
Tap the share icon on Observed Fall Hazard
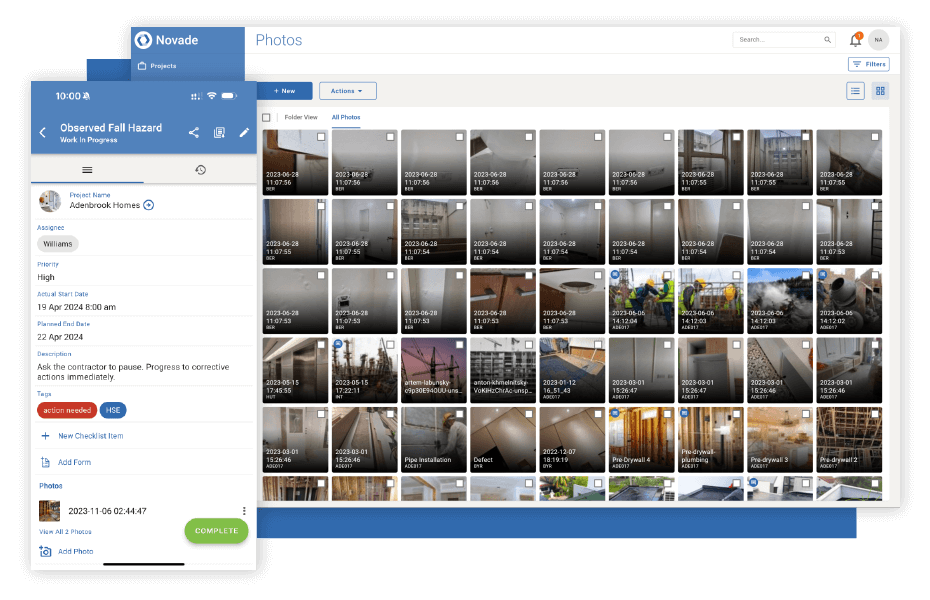[194, 131]
